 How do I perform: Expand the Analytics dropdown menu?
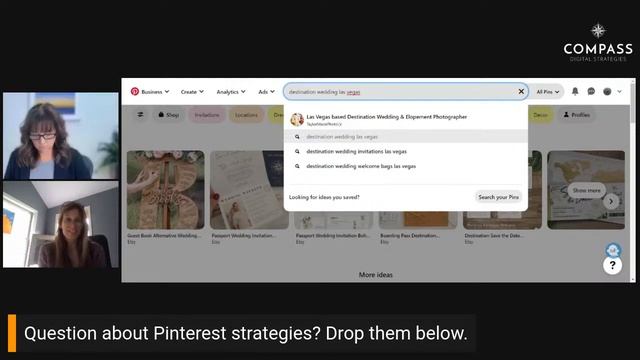tap(231, 92)
